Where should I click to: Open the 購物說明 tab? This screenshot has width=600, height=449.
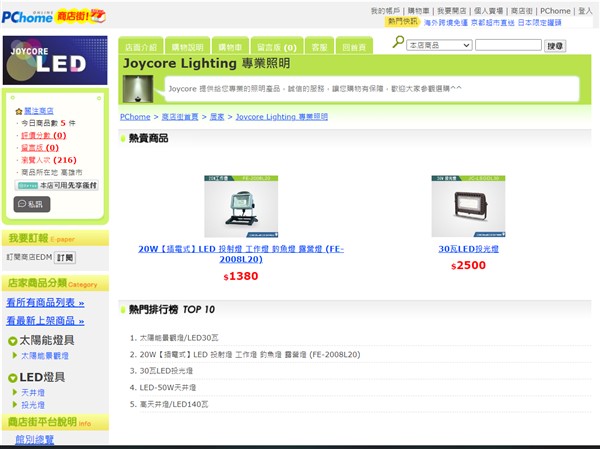pyautogui.click(x=188, y=47)
